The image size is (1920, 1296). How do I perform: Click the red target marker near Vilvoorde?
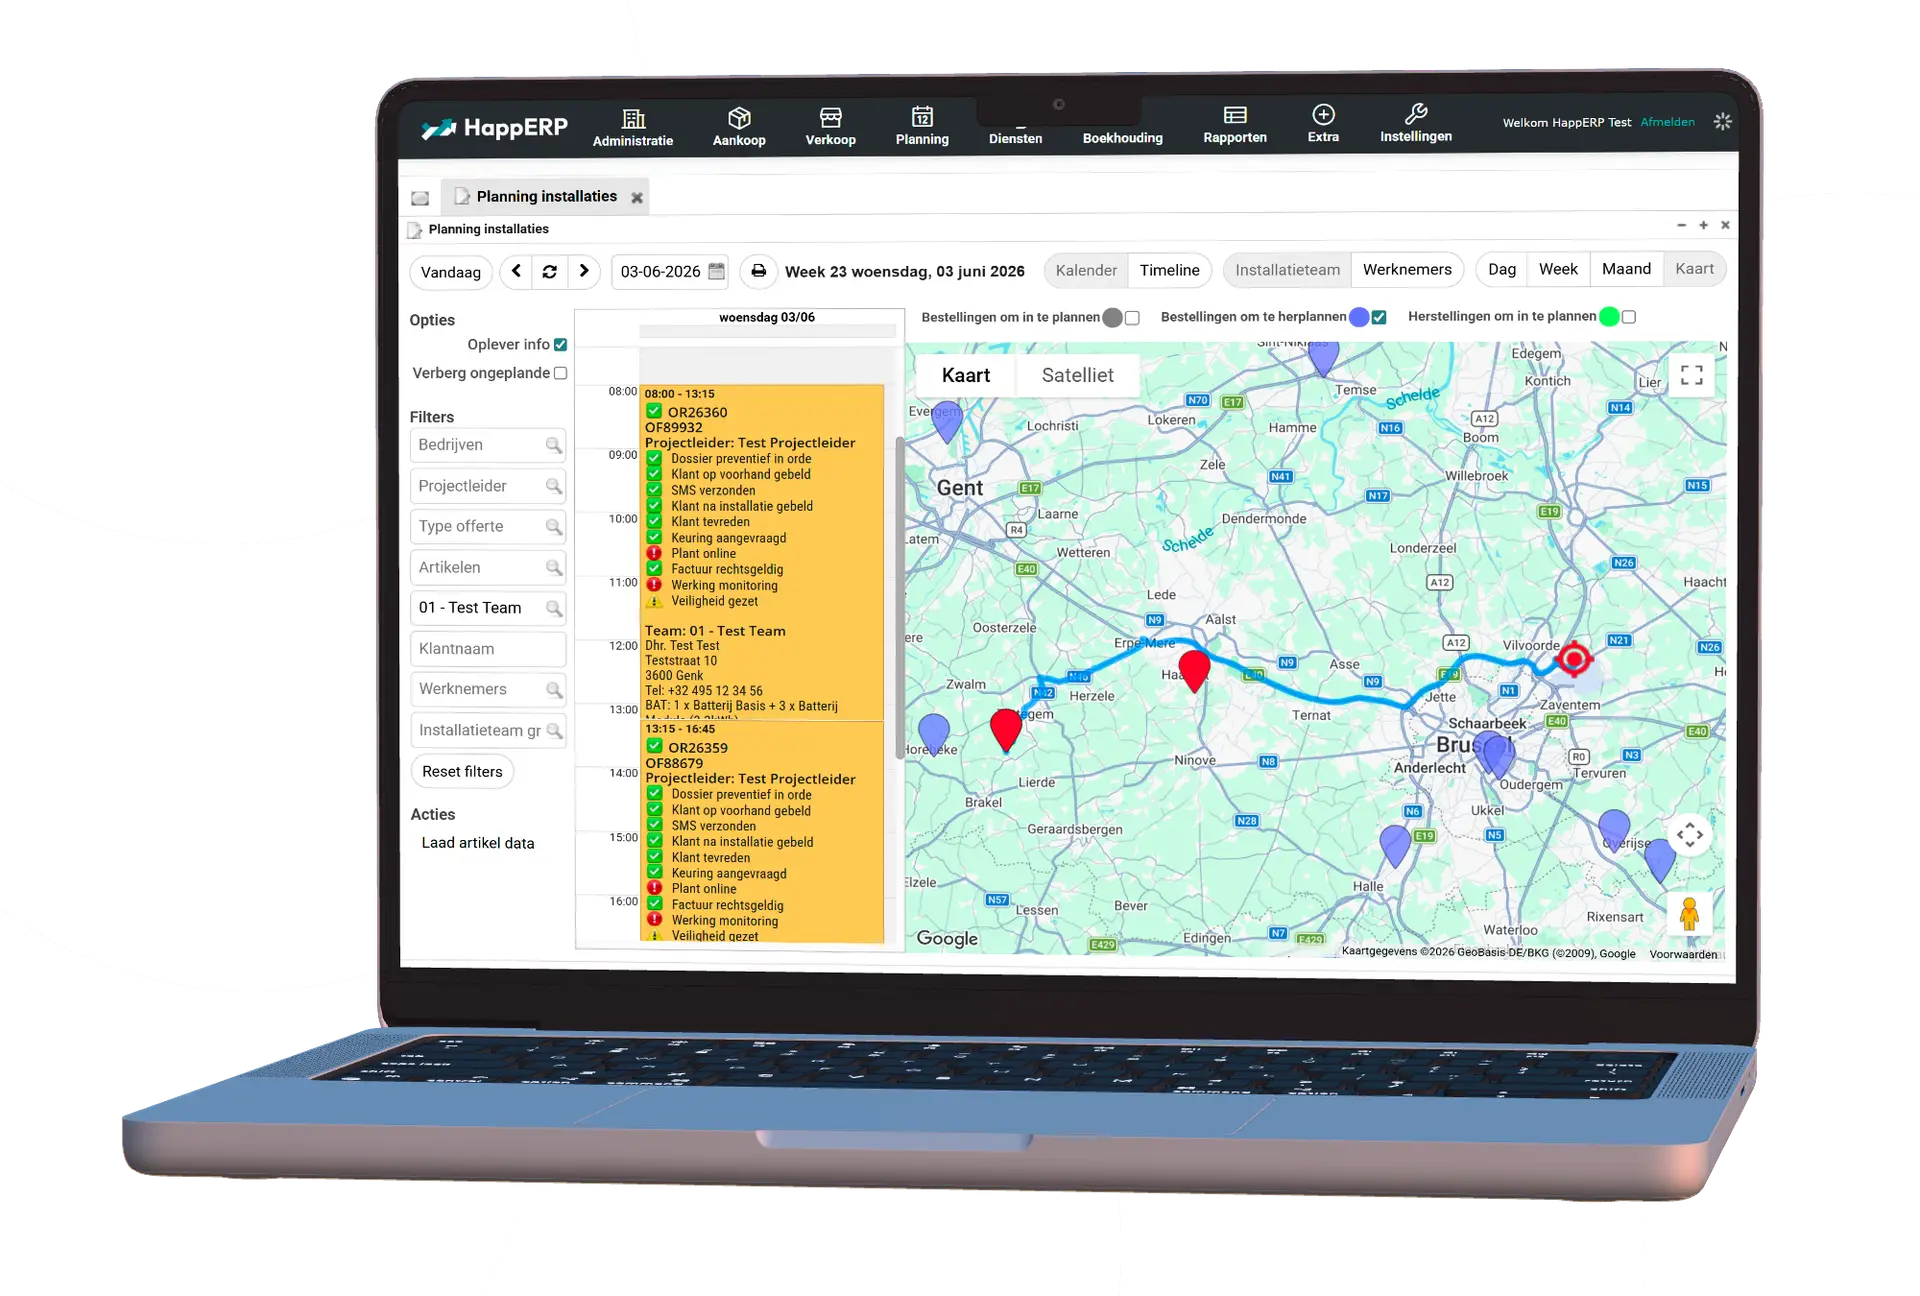(x=1574, y=659)
